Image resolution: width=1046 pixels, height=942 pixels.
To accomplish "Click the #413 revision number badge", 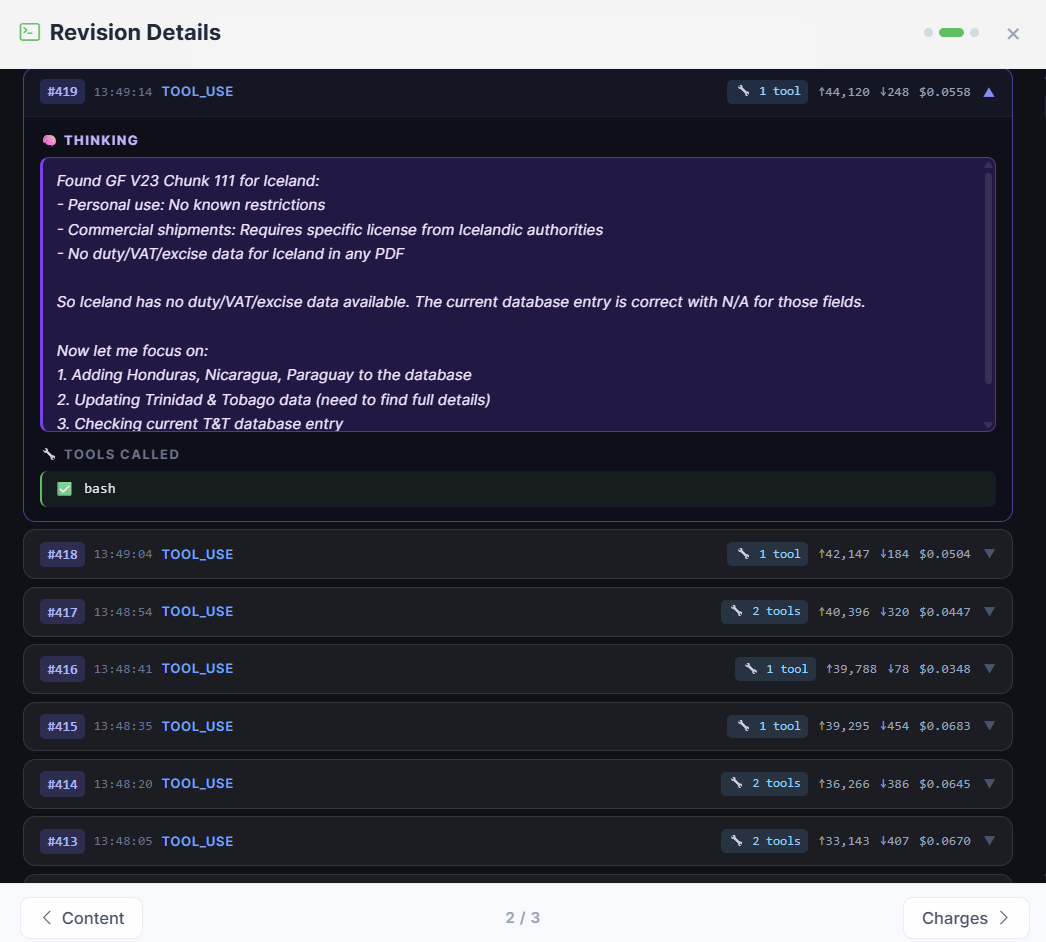I will (x=62, y=841).
